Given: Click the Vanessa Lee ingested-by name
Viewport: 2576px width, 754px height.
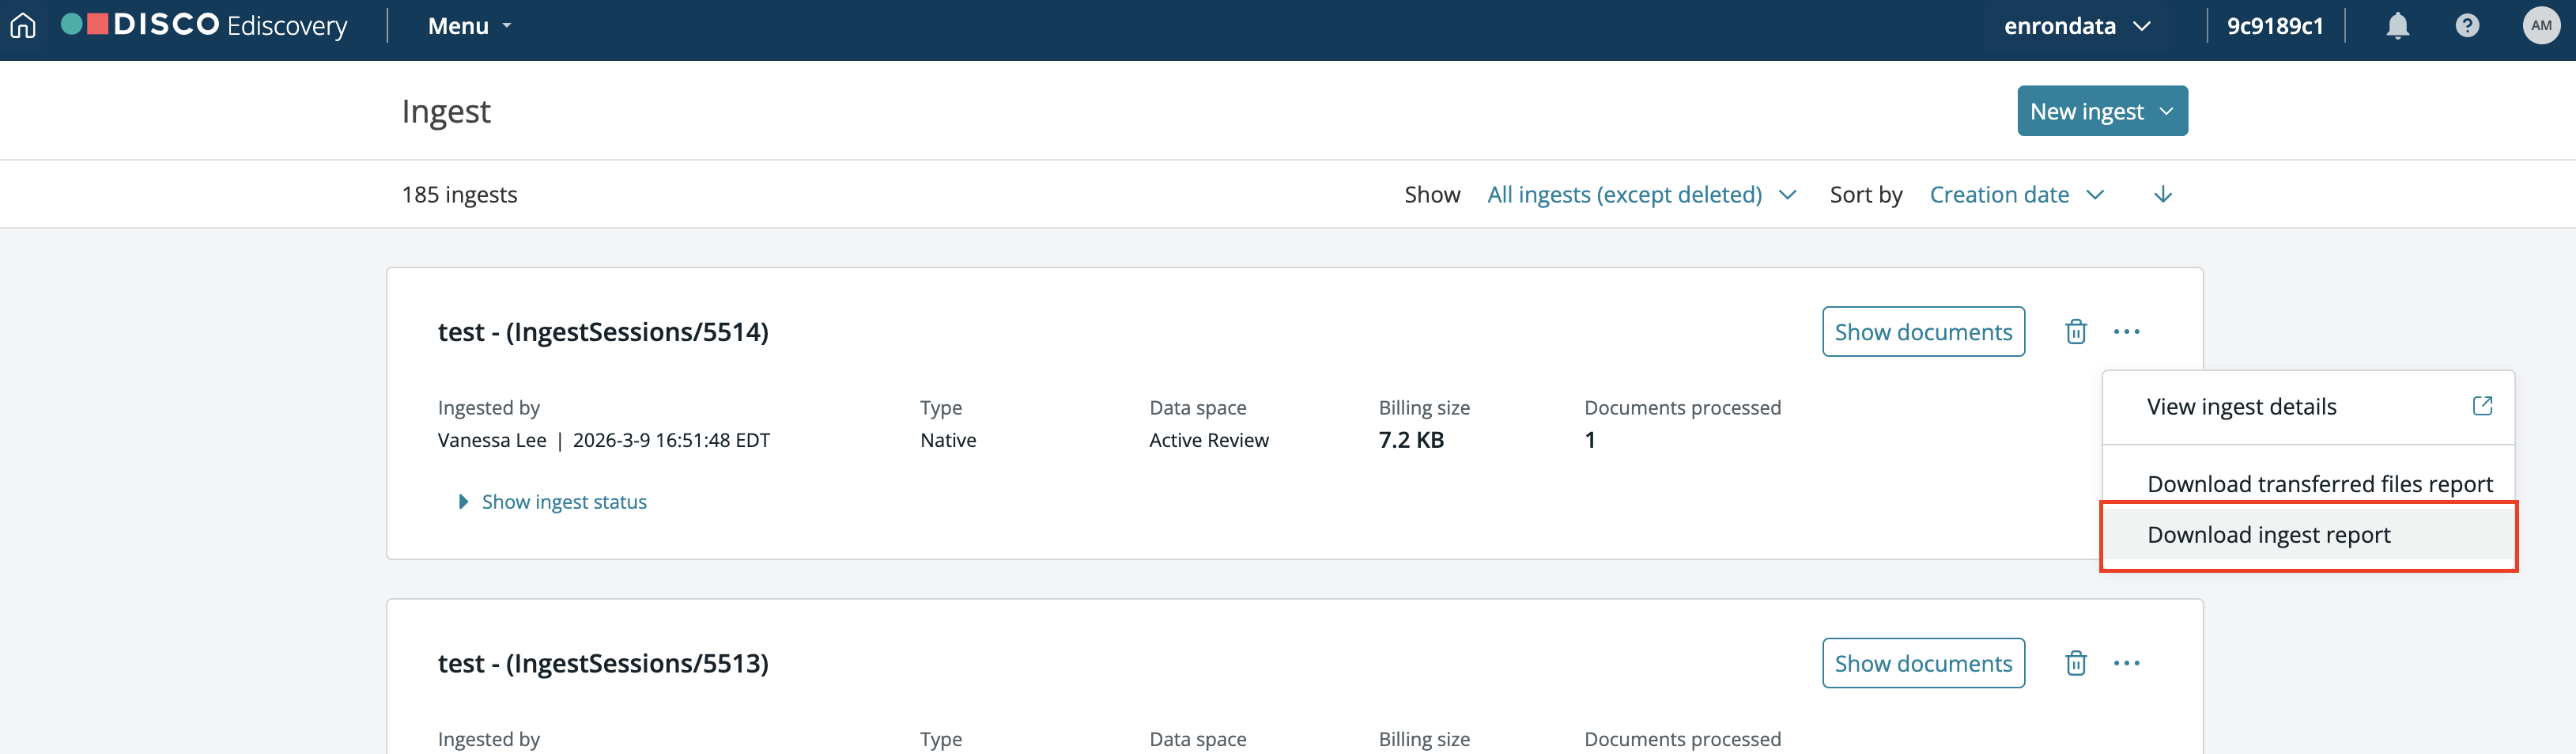Looking at the screenshot, I should tap(492, 440).
